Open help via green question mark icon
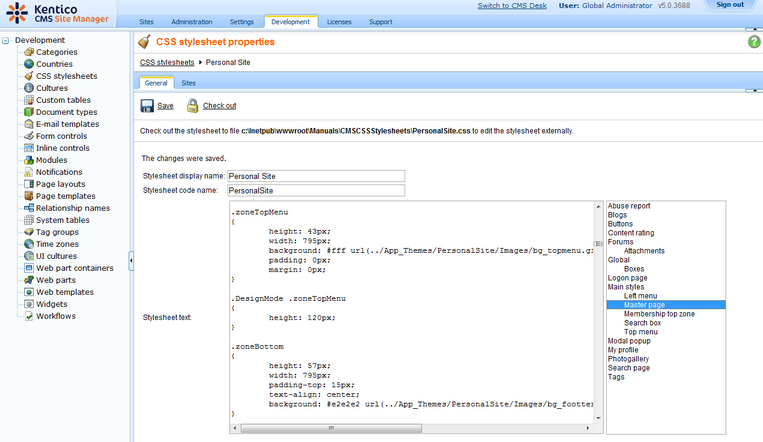Image resolution: width=763 pixels, height=442 pixels. coord(754,42)
